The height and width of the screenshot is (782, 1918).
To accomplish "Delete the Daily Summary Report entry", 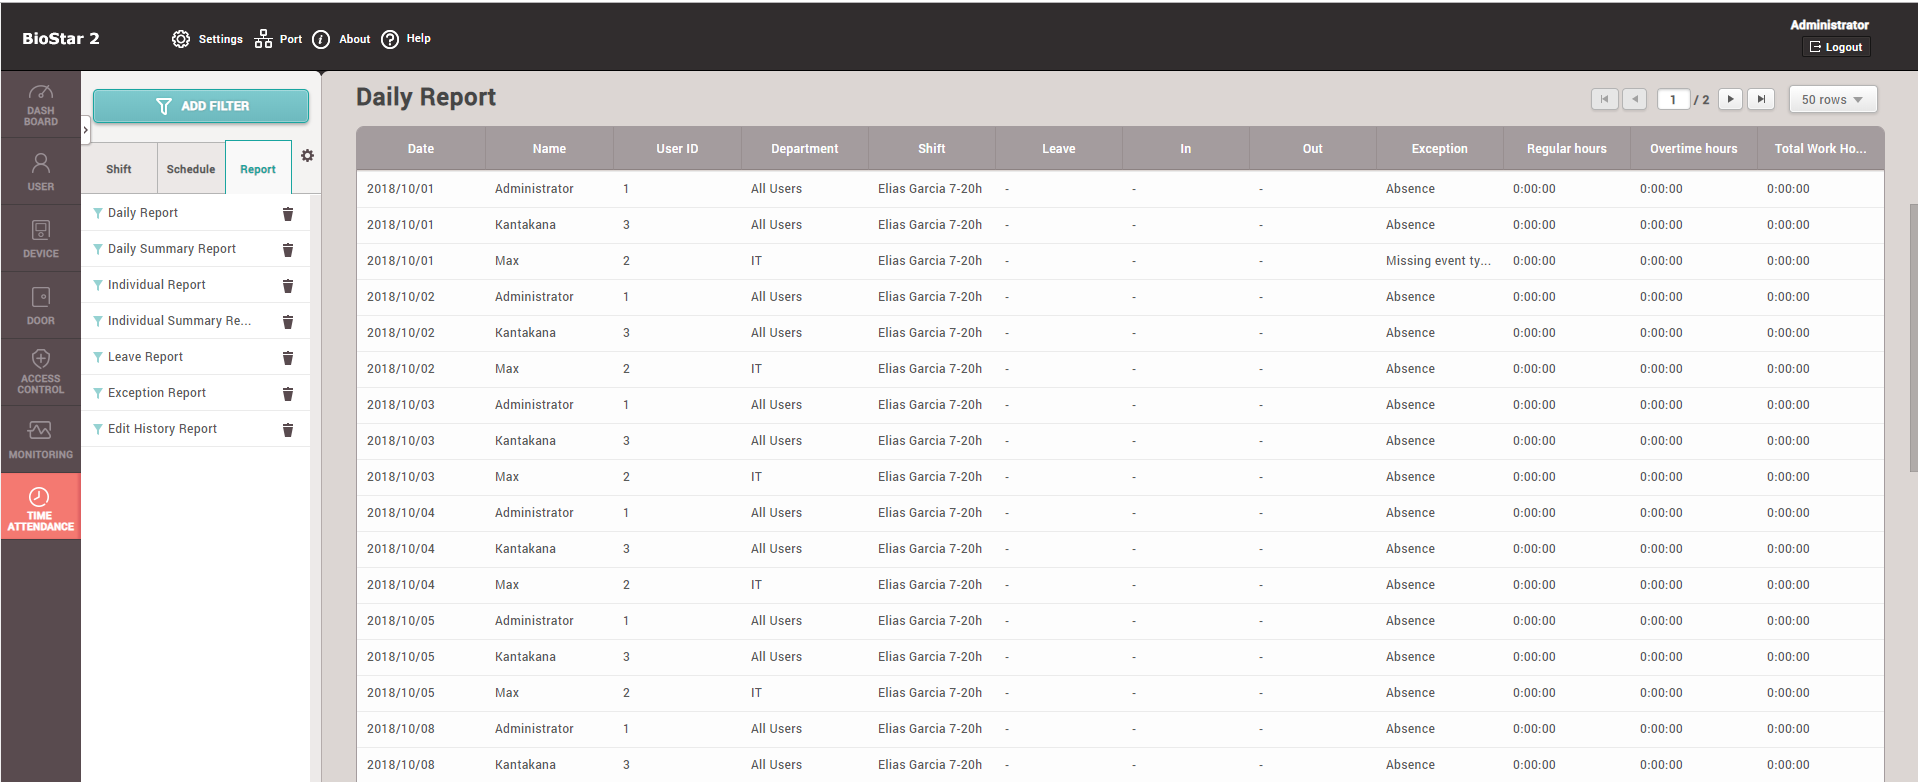I will tap(288, 250).
